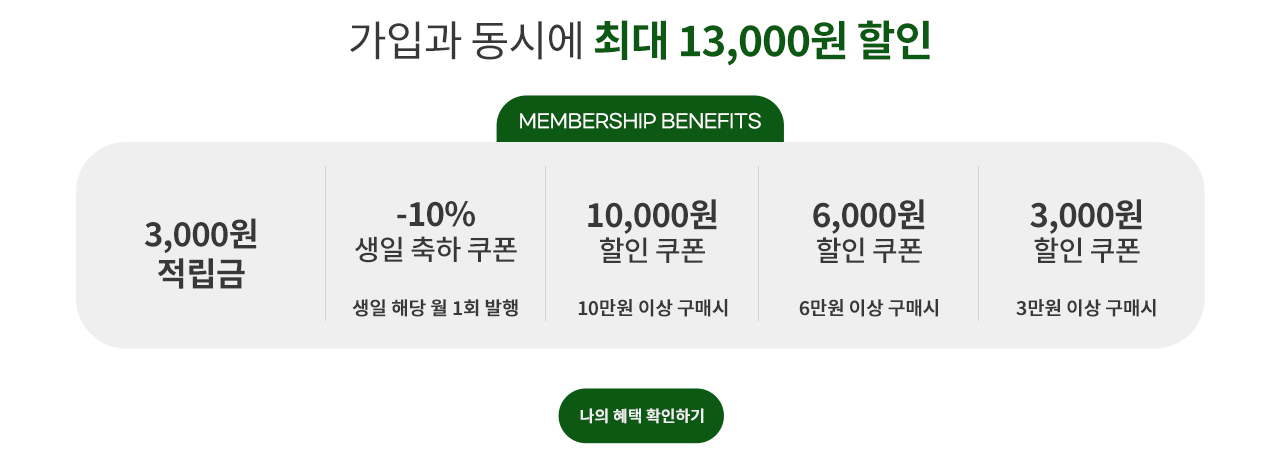
Task: Click 3만원 이상 구매시 condition text
Action: click(1086, 308)
